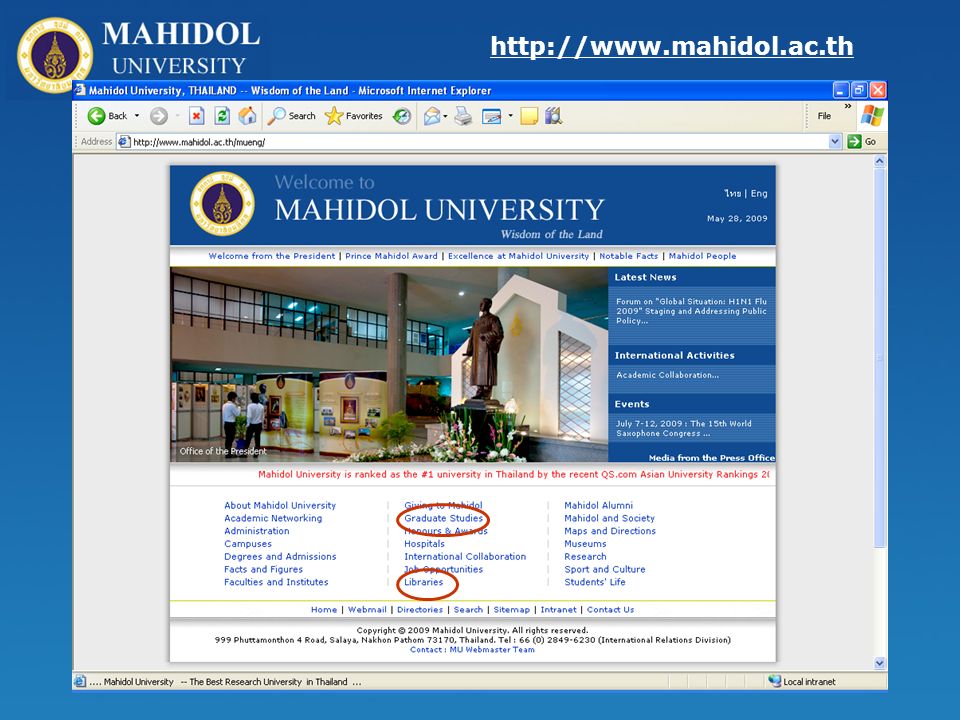The width and height of the screenshot is (960, 720).
Task: Open About Mahidol University link
Action: click(x=280, y=505)
